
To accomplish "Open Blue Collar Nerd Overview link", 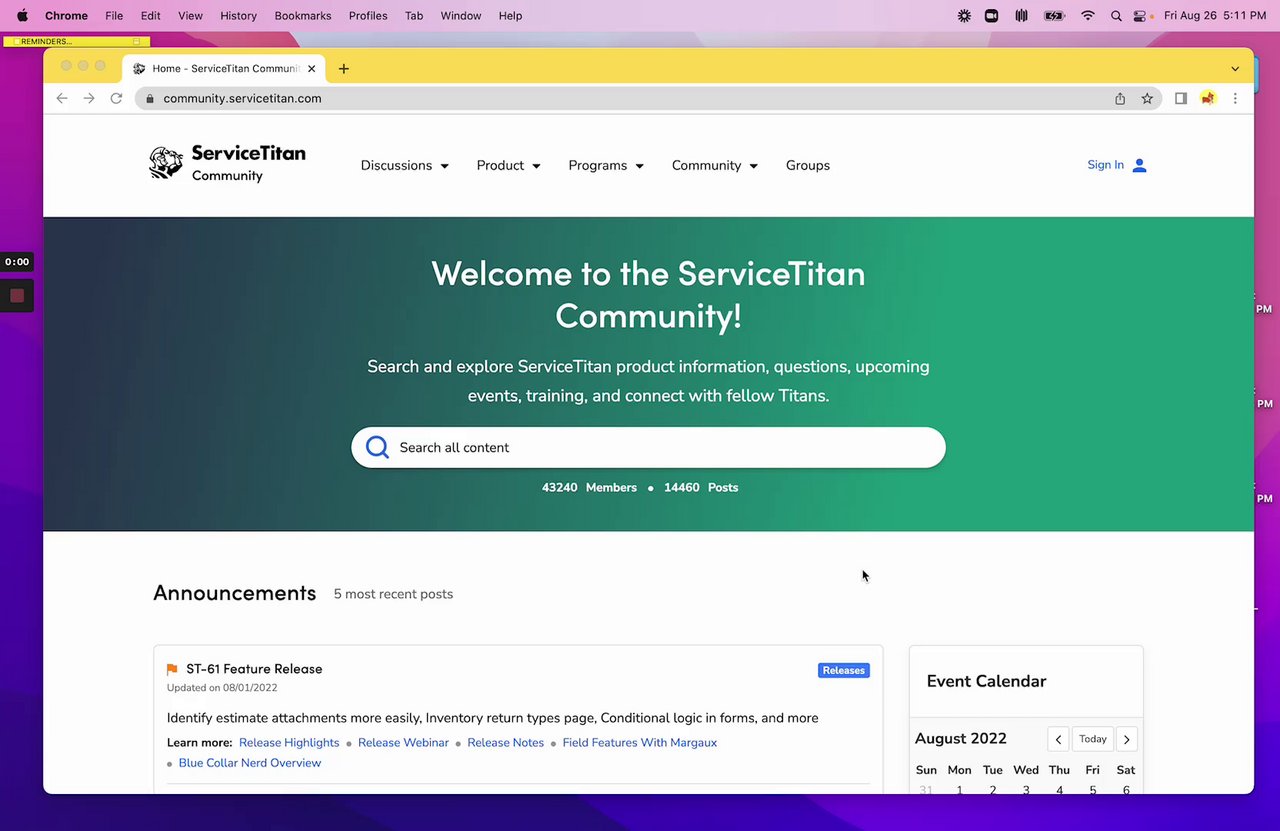I will (x=250, y=763).
